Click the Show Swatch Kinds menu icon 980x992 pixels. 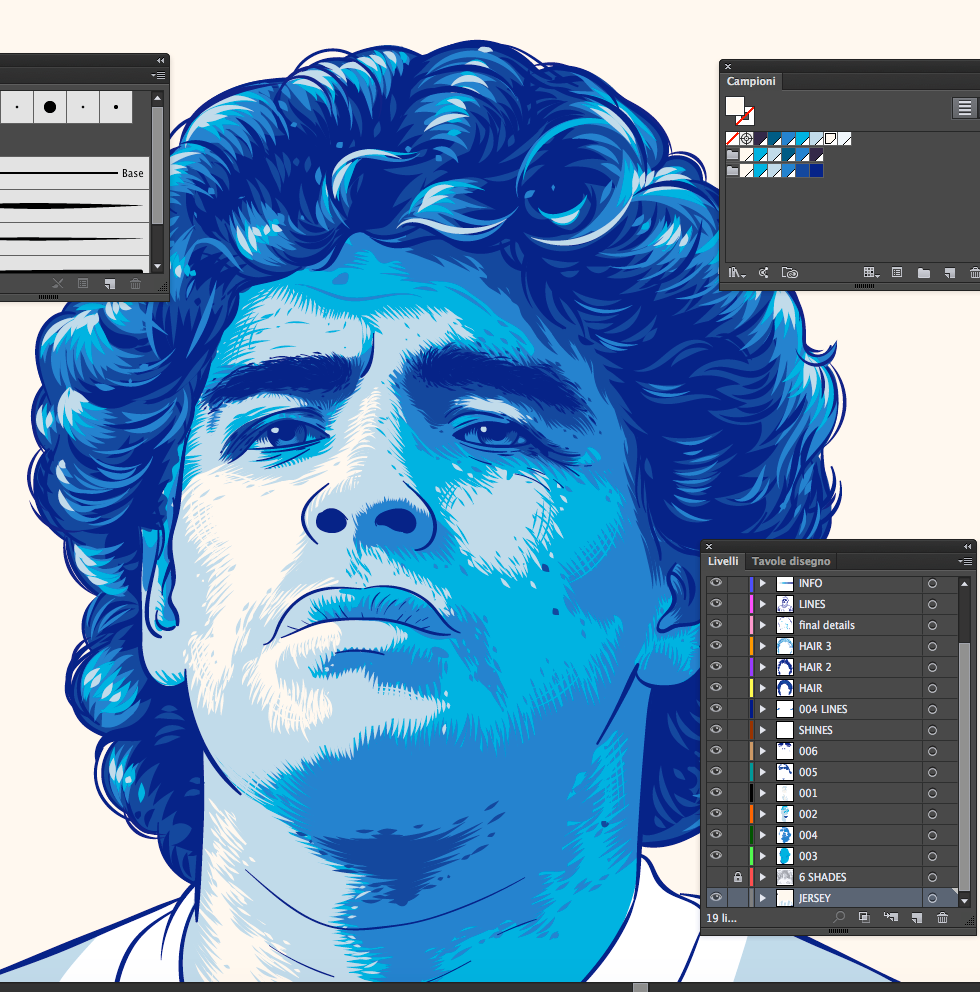coord(871,272)
